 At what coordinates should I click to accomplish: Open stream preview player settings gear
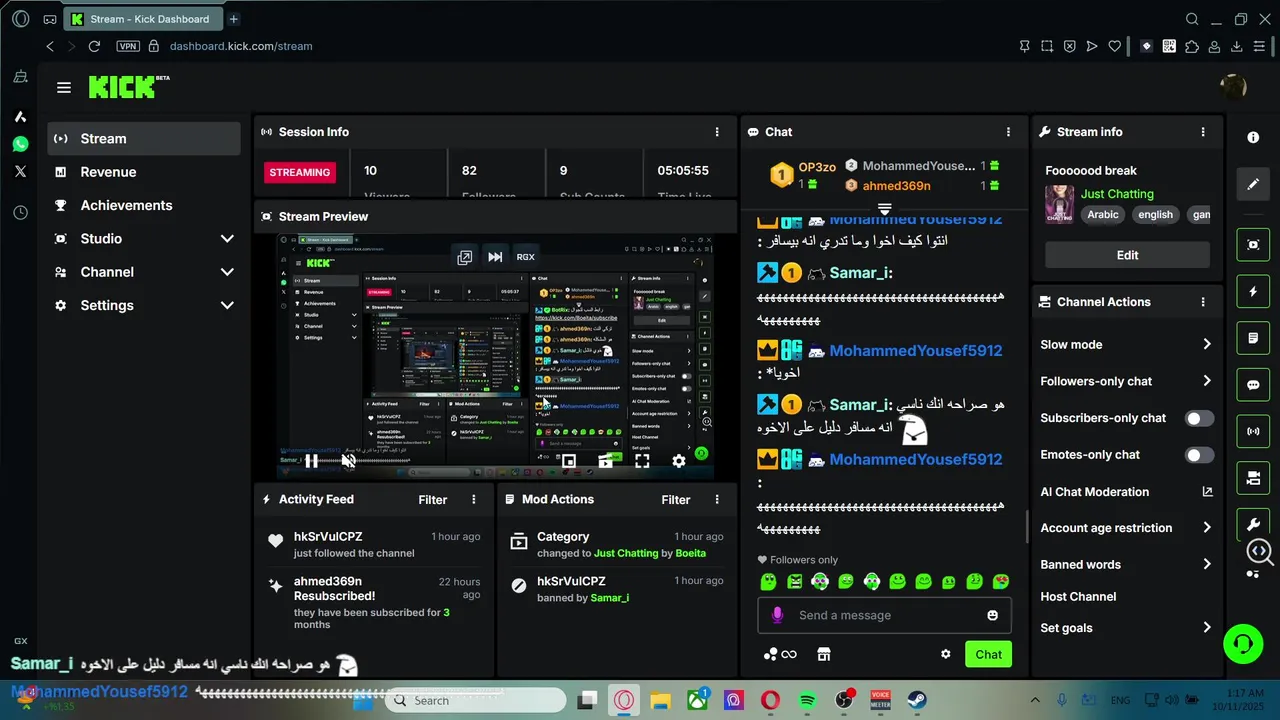679,461
